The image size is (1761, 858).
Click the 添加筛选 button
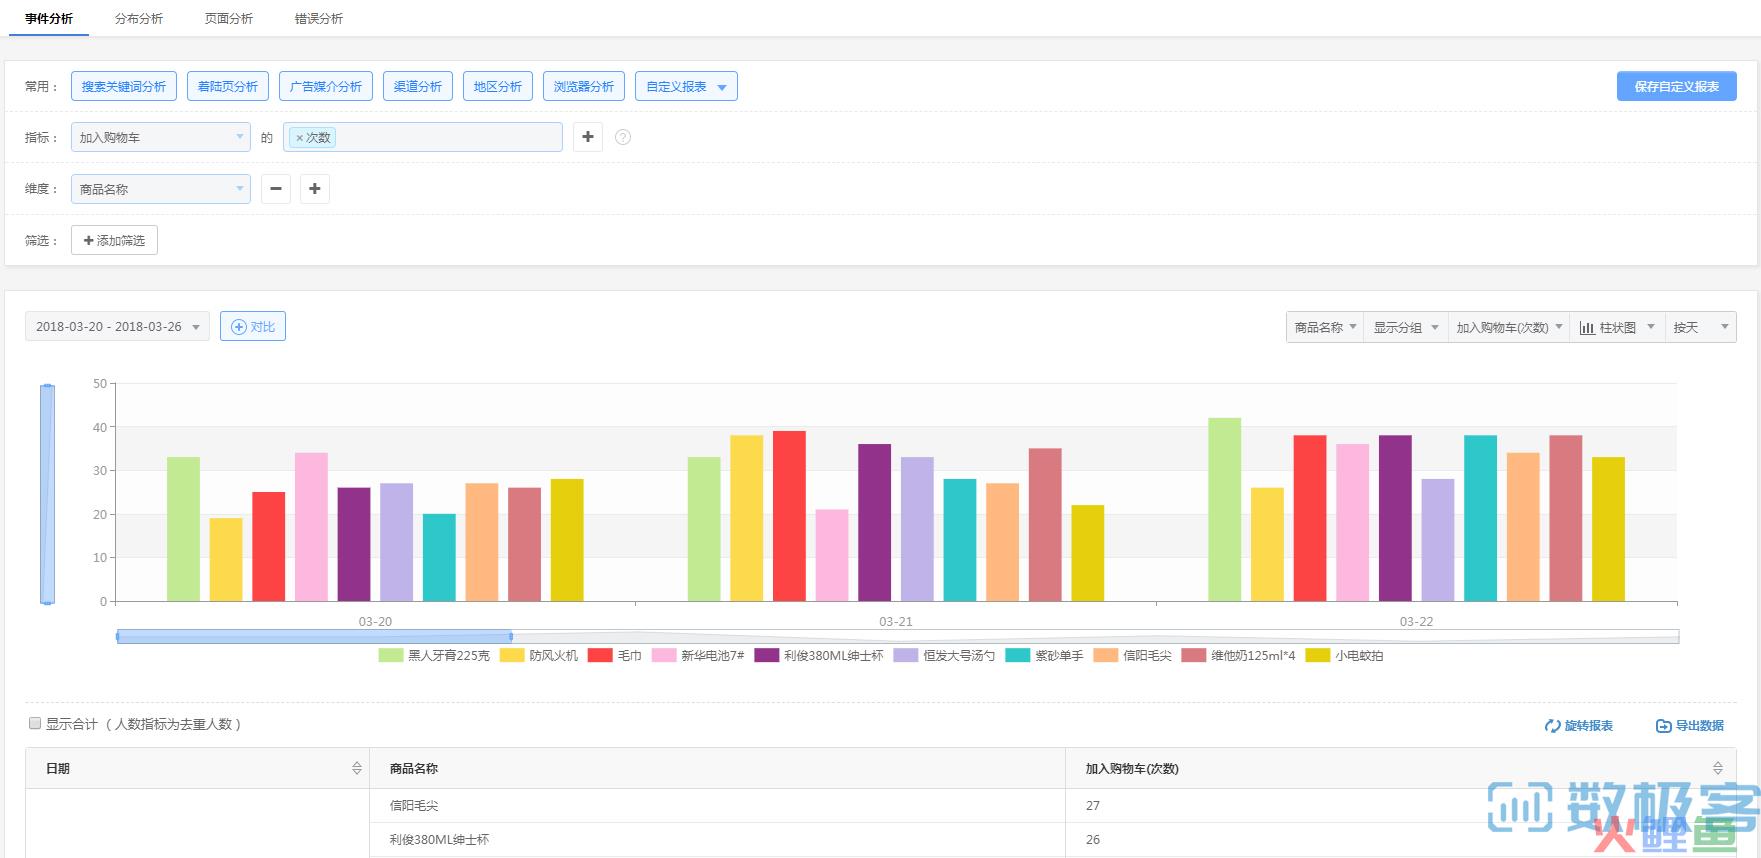114,240
